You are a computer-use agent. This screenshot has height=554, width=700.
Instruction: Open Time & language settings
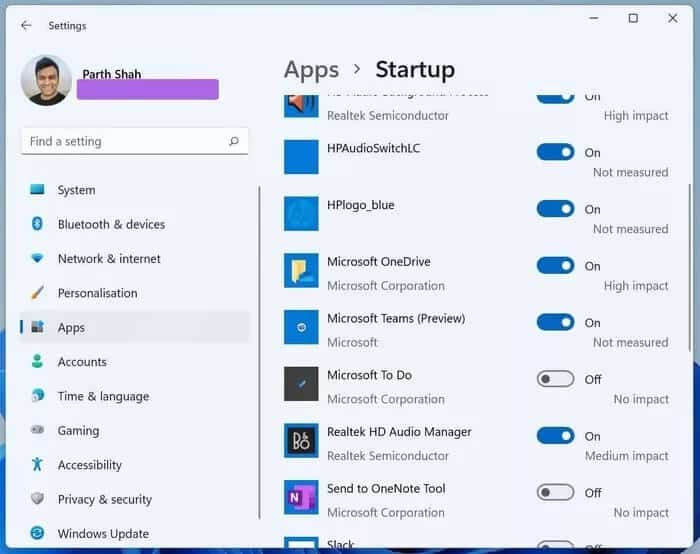[x=134, y=396]
